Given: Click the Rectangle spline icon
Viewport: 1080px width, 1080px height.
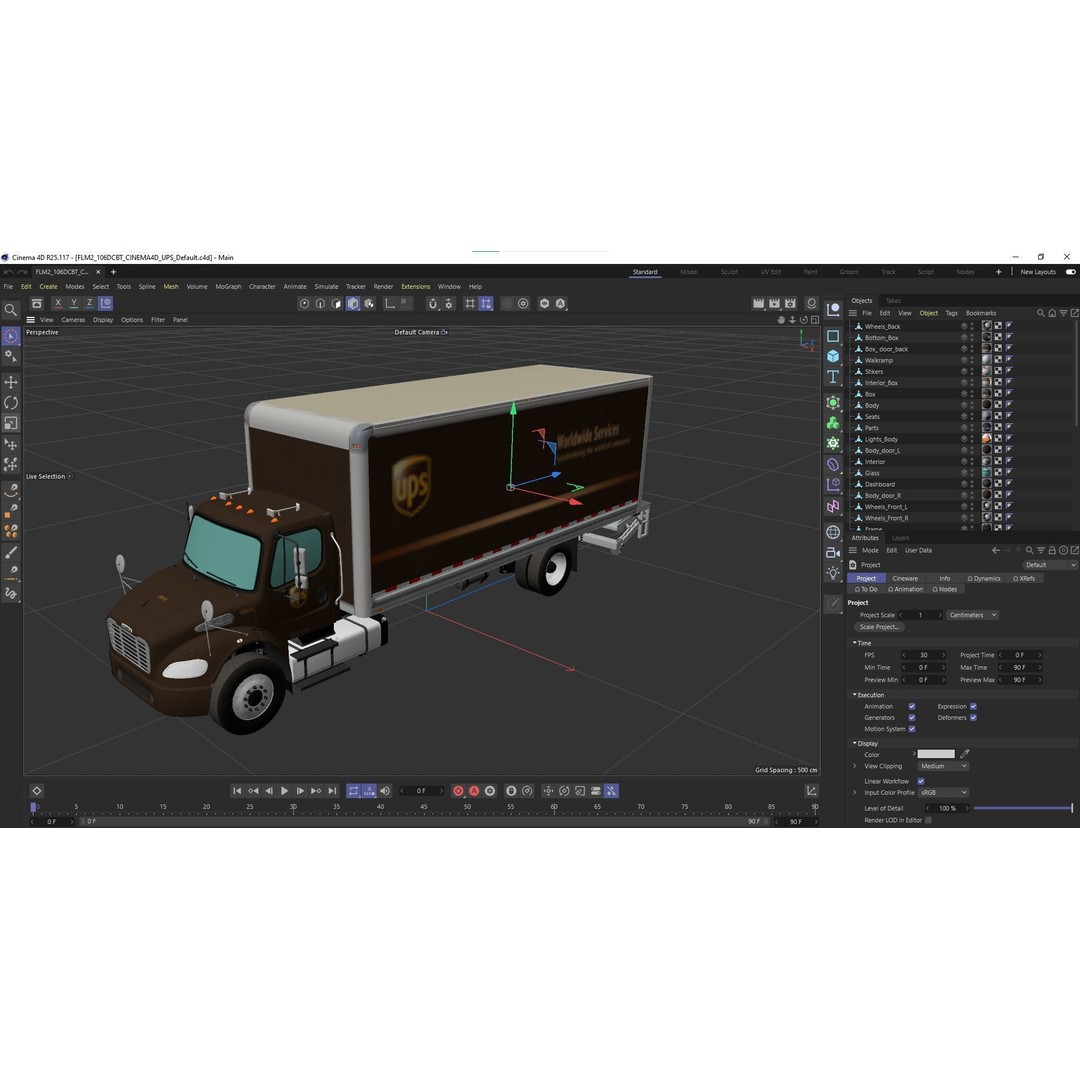Looking at the screenshot, I should tap(833, 336).
